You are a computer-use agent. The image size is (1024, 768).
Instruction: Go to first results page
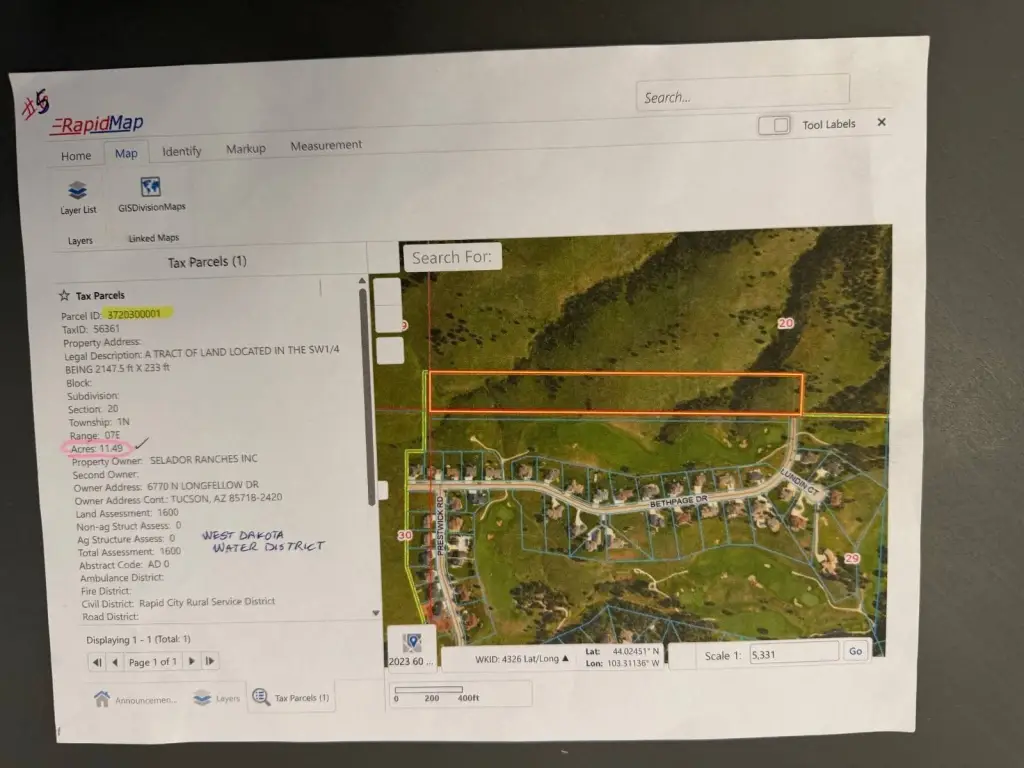[x=97, y=662]
